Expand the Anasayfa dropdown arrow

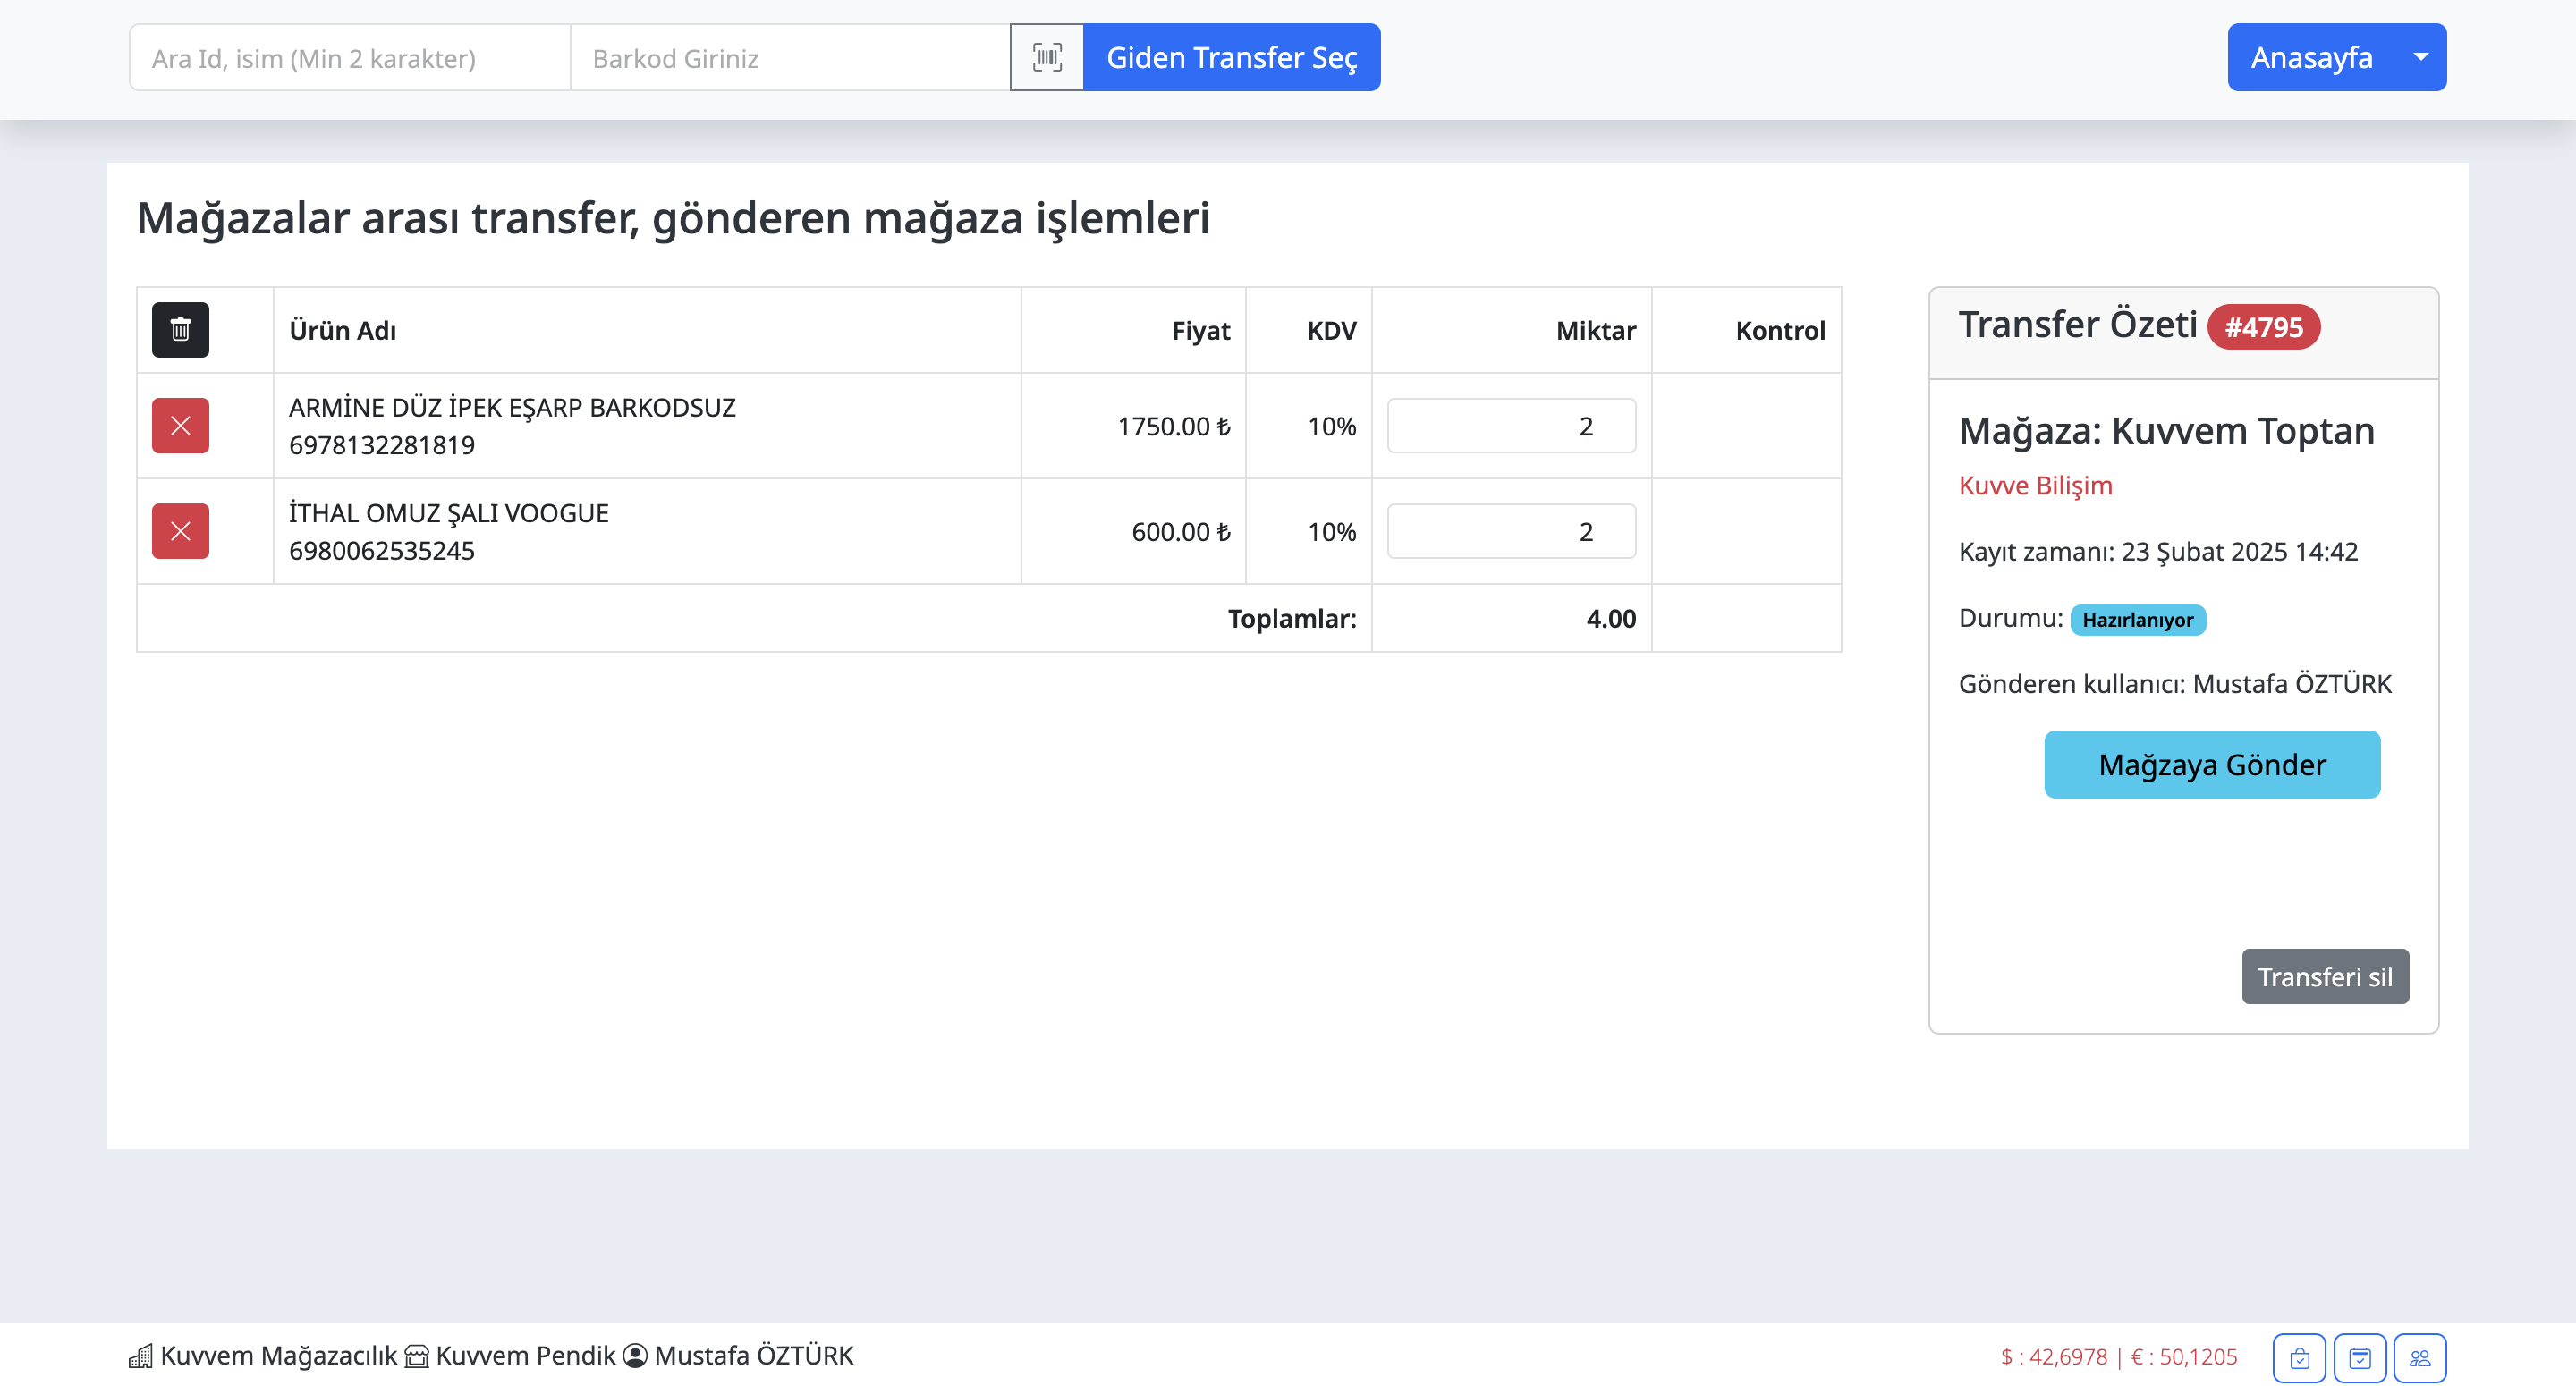click(2420, 57)
